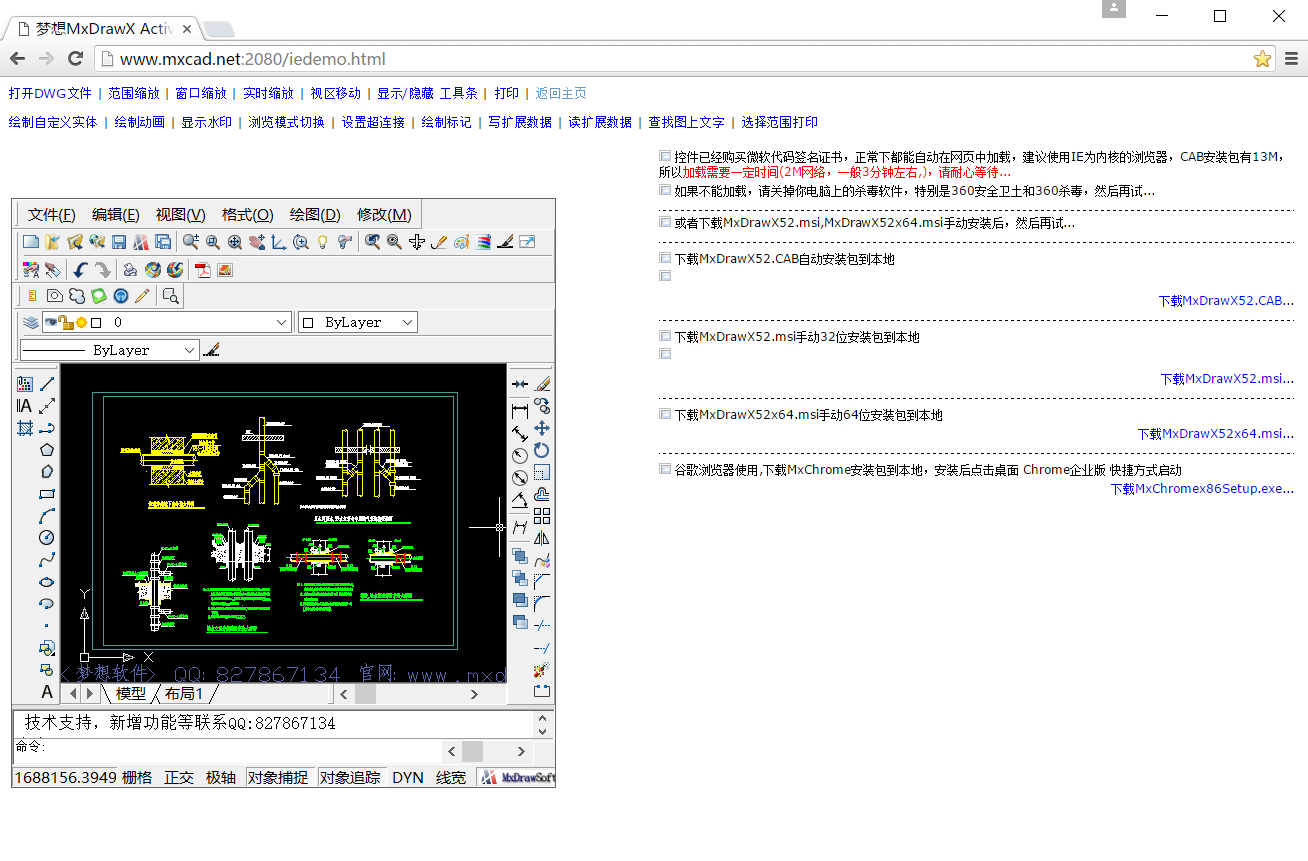Toggle 线宽 lineweight display

point(451,778)
